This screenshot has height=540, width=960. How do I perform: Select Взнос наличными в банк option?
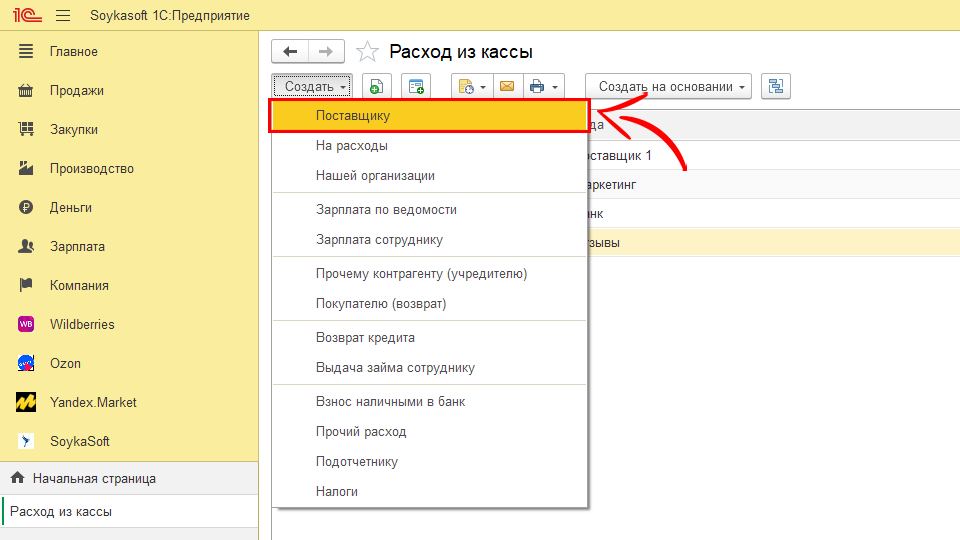point(390,402)
